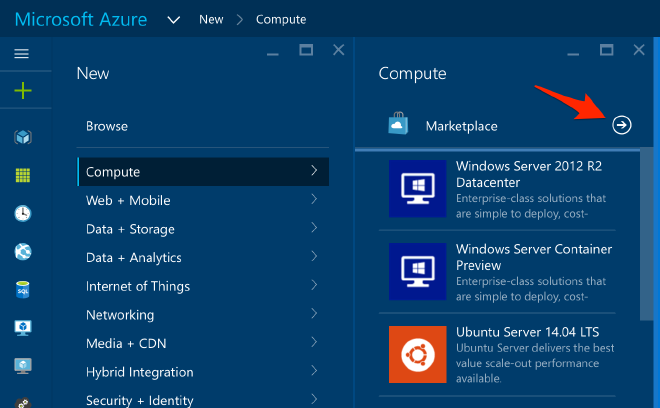Select Internet of Things category
The height and width of the screenshot is (408, 660).
pos(203,286)
